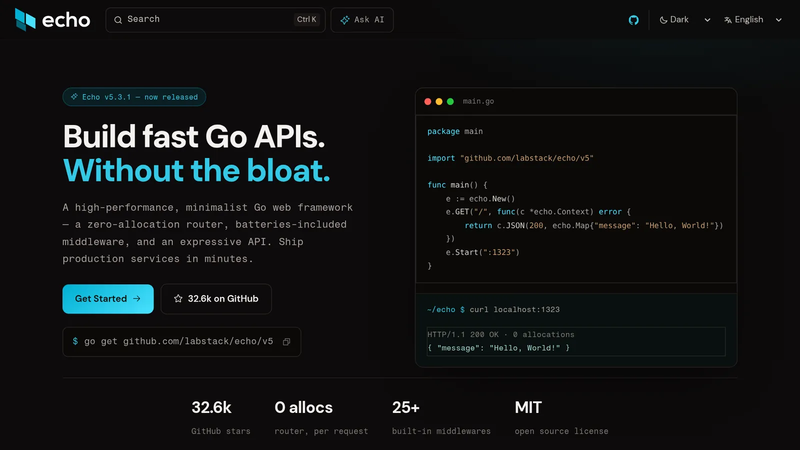The height and width of the screenshot is (450, 800).
Task: Open the Dark theme dropdown
Action: (685, 20)
